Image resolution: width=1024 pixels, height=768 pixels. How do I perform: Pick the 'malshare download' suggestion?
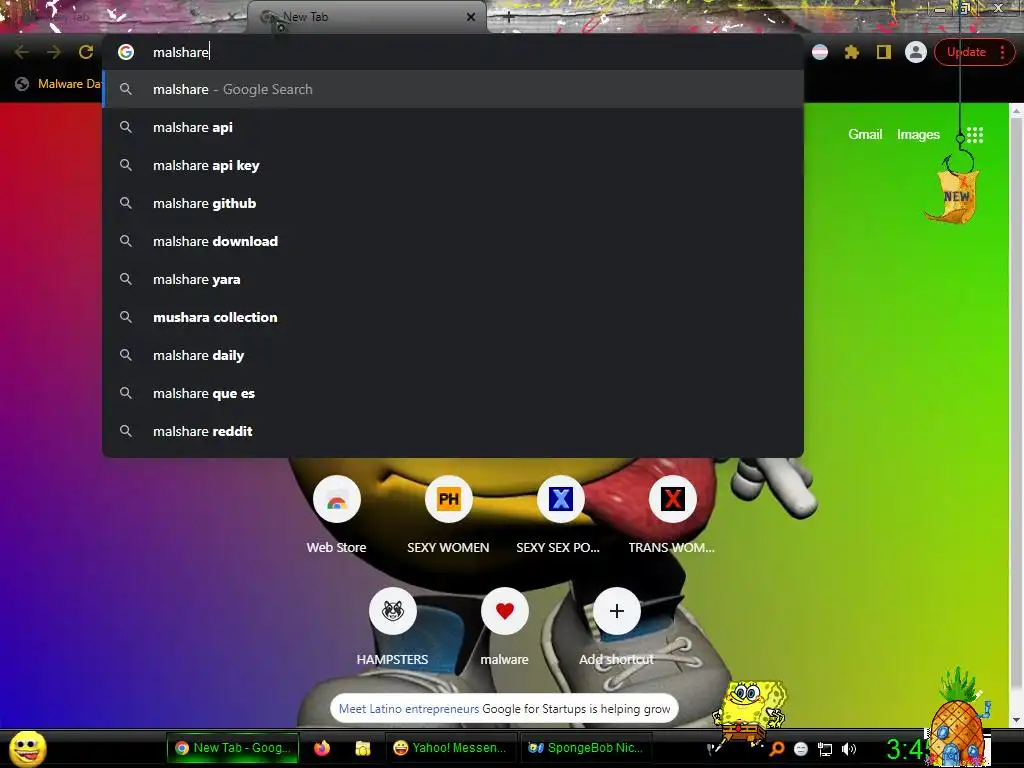(x=453, y=241)
